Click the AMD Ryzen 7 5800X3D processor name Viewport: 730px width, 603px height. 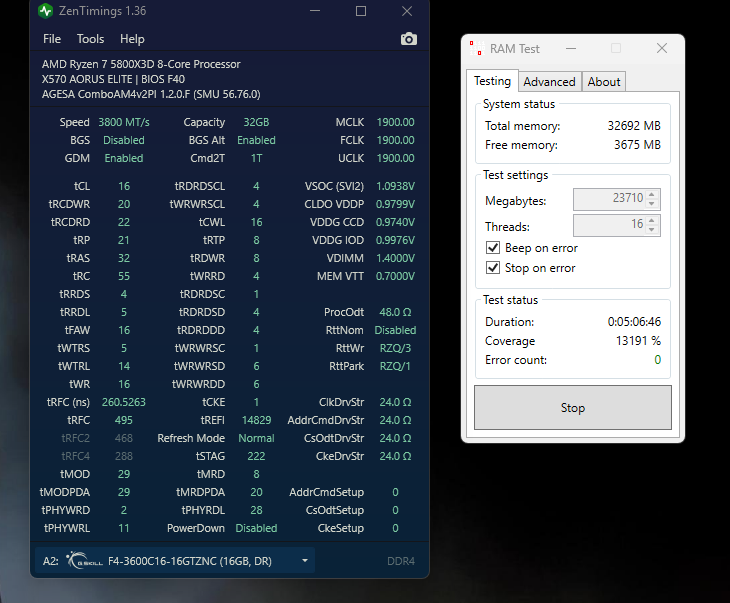[x=141, y=64]
